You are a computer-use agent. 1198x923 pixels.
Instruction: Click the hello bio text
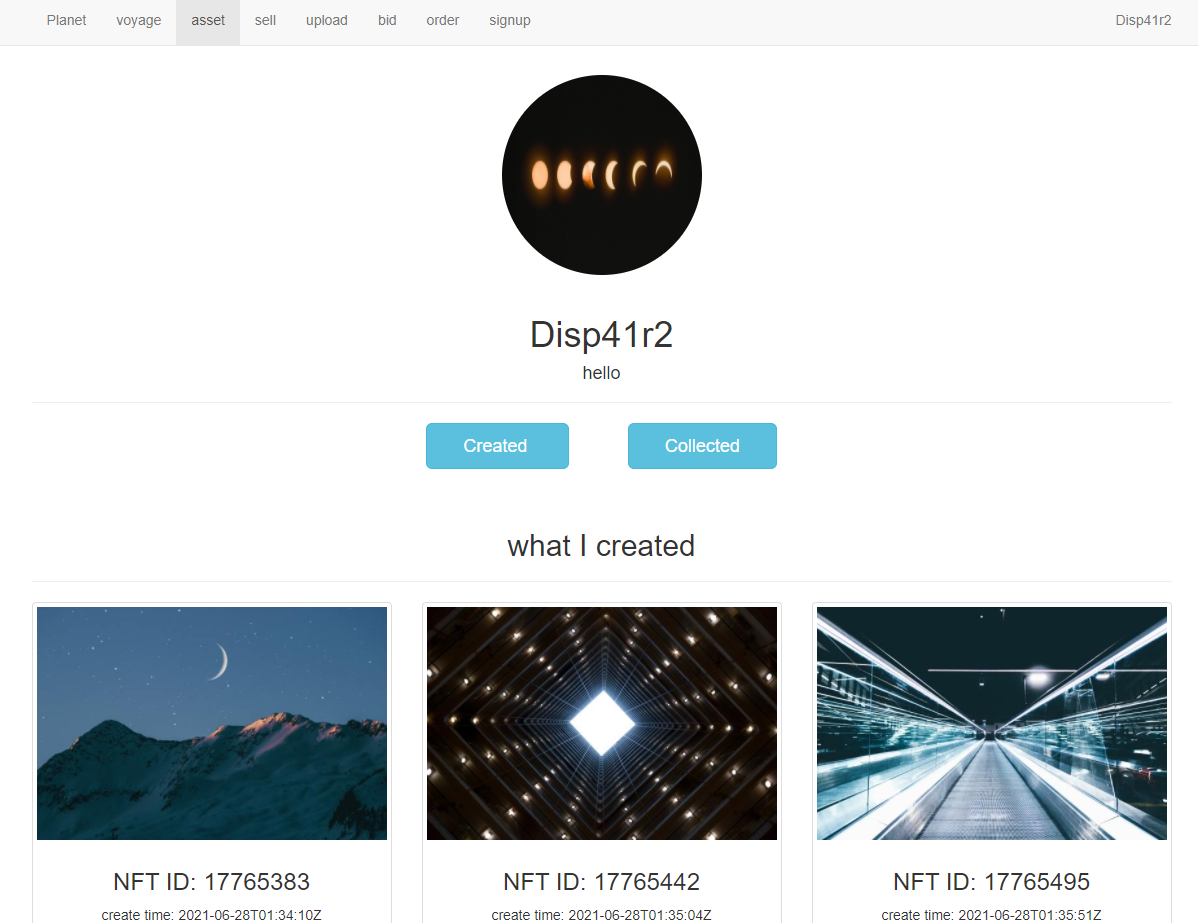[601, 372]
